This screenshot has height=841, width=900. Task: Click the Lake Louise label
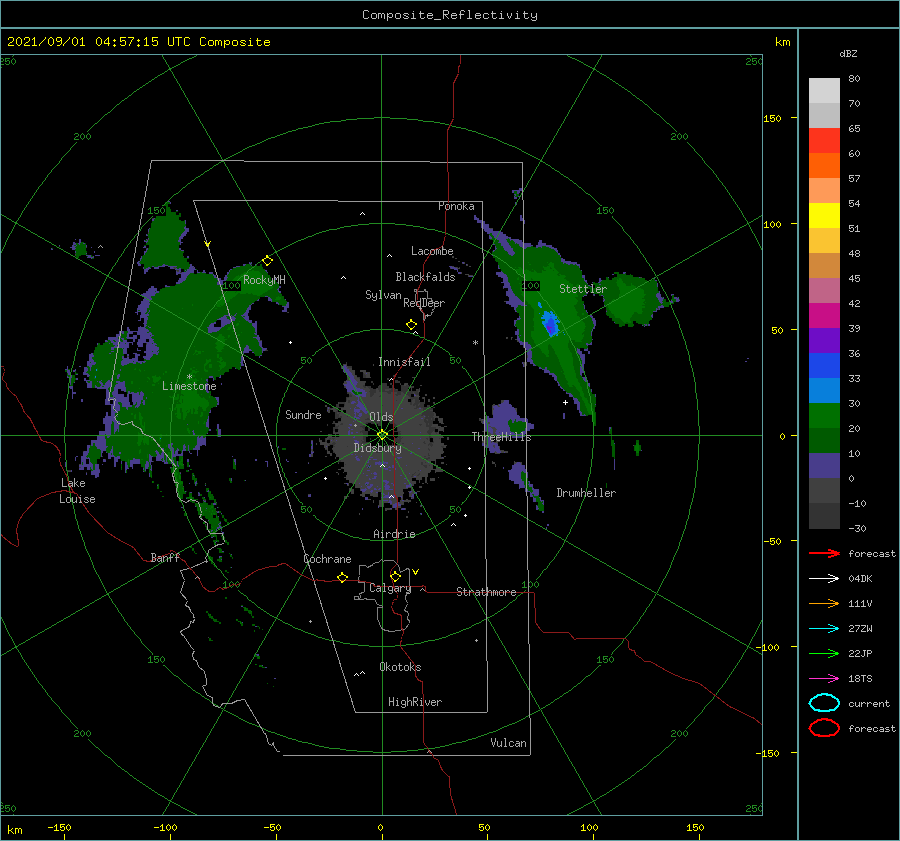[77, 491]
